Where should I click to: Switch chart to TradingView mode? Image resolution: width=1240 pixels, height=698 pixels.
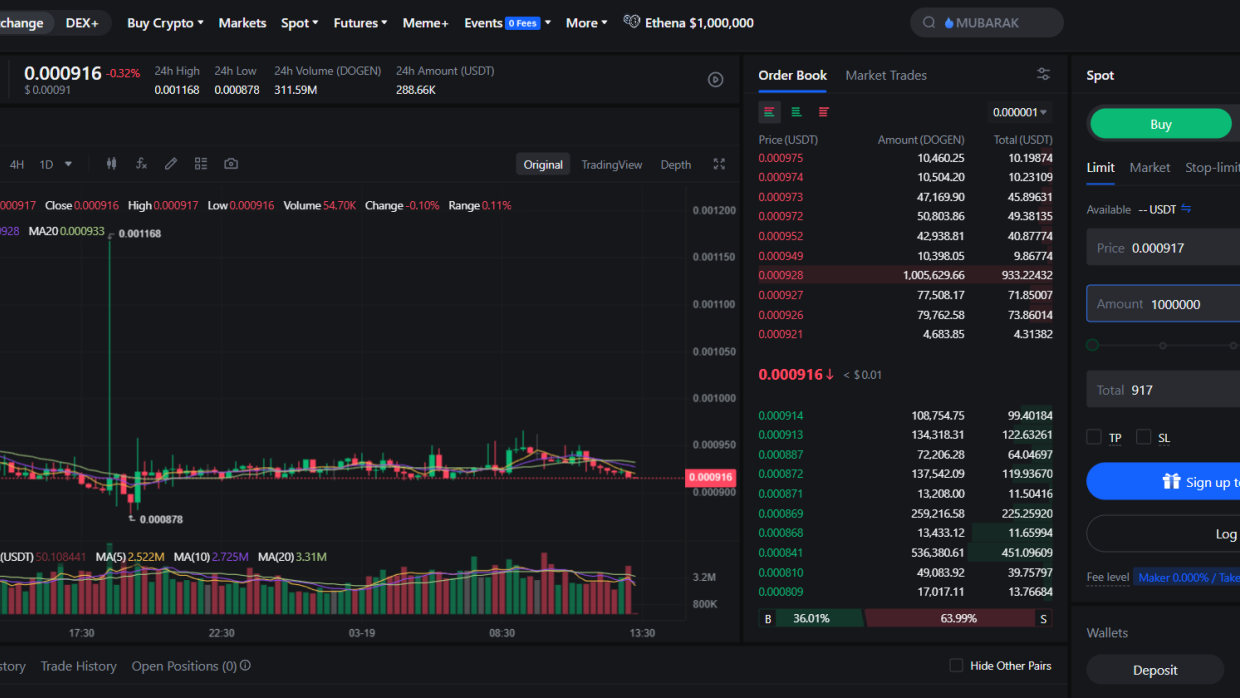click(x=612, y=165)
